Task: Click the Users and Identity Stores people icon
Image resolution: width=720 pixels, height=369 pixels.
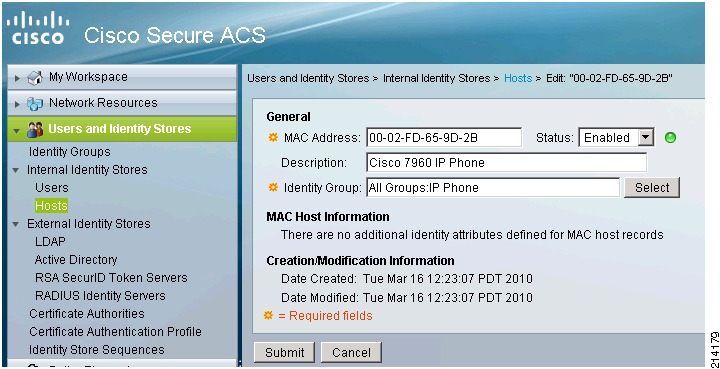Action: (35, 129)
